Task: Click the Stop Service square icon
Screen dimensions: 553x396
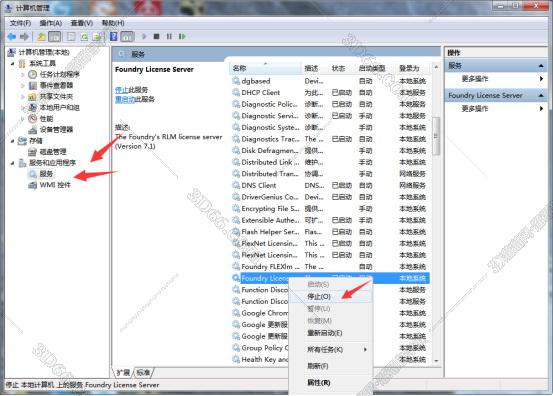Action: (x=156, y=36)
